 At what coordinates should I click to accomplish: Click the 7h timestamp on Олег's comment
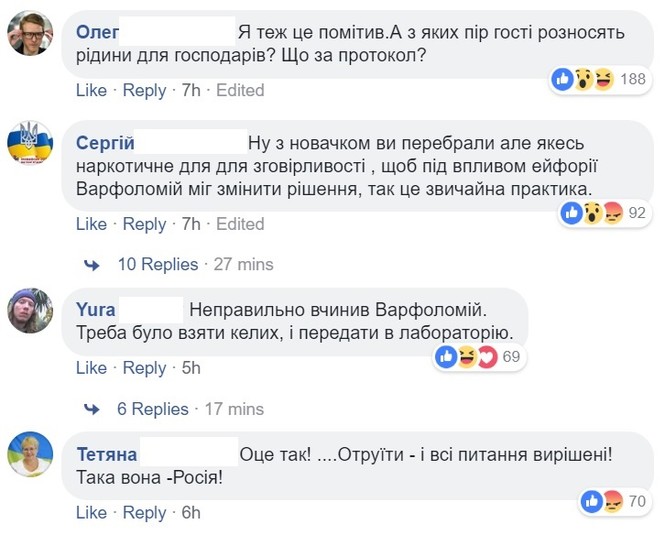pos(191,90)
